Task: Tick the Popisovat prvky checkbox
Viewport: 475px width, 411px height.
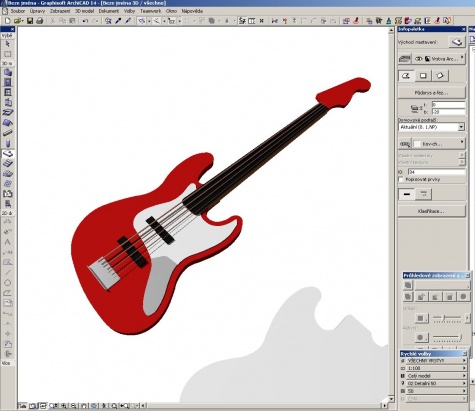Action: click(401, 179)
